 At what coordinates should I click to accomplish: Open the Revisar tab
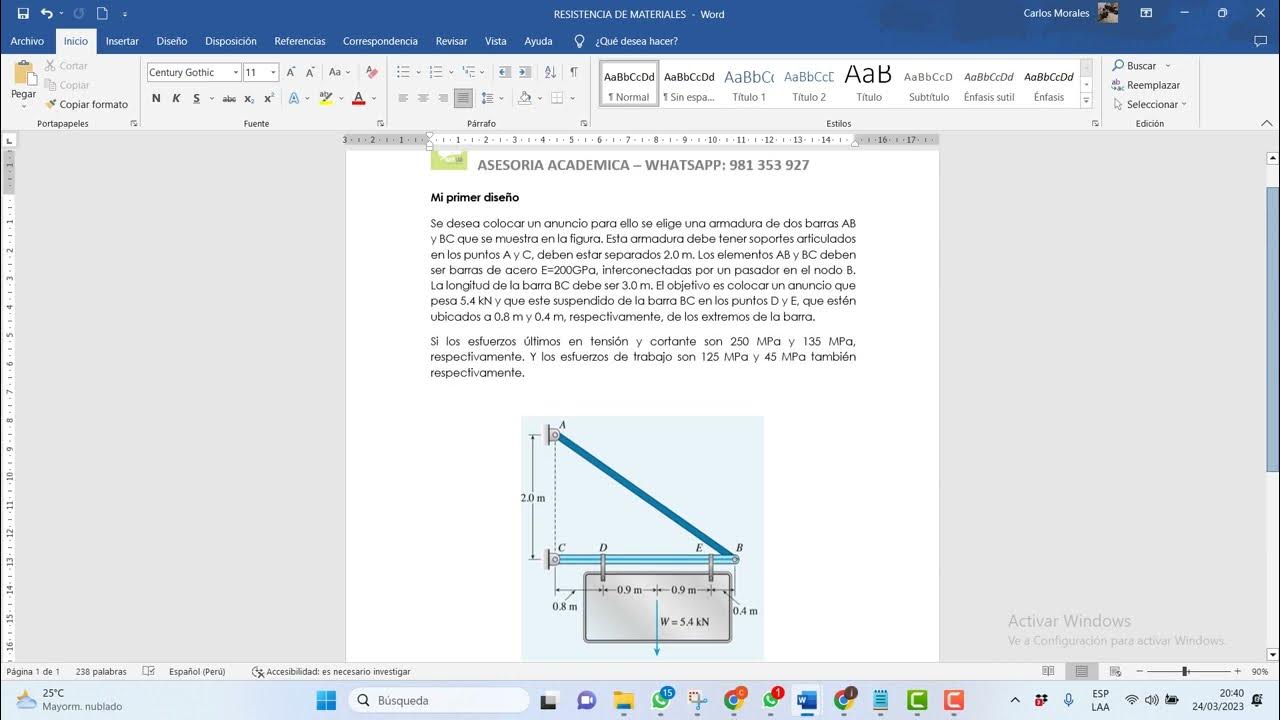coord(451,41)
